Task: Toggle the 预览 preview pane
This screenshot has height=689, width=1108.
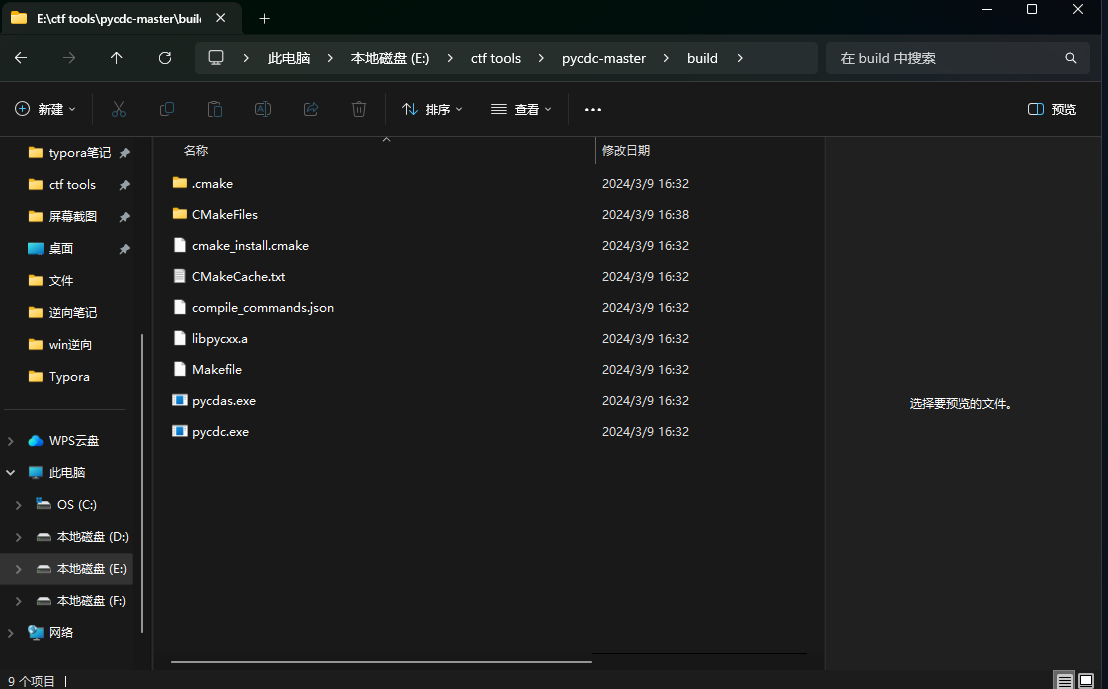Action: coord(1052,109)
